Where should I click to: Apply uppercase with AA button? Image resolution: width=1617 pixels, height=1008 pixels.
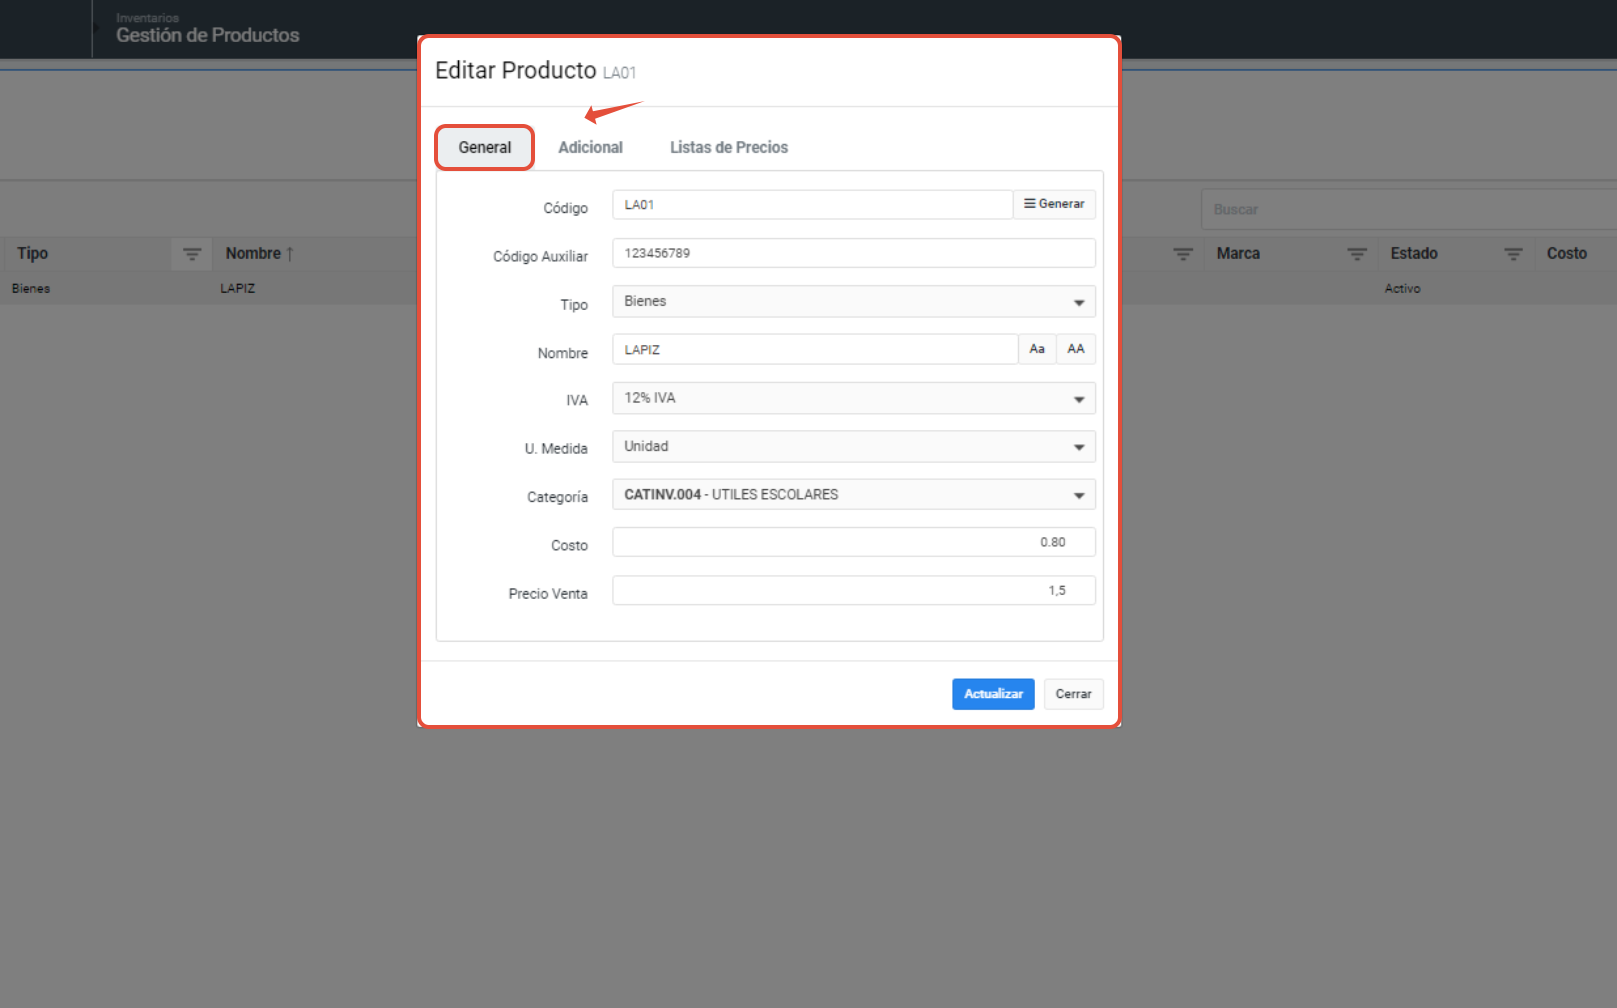1076,349
